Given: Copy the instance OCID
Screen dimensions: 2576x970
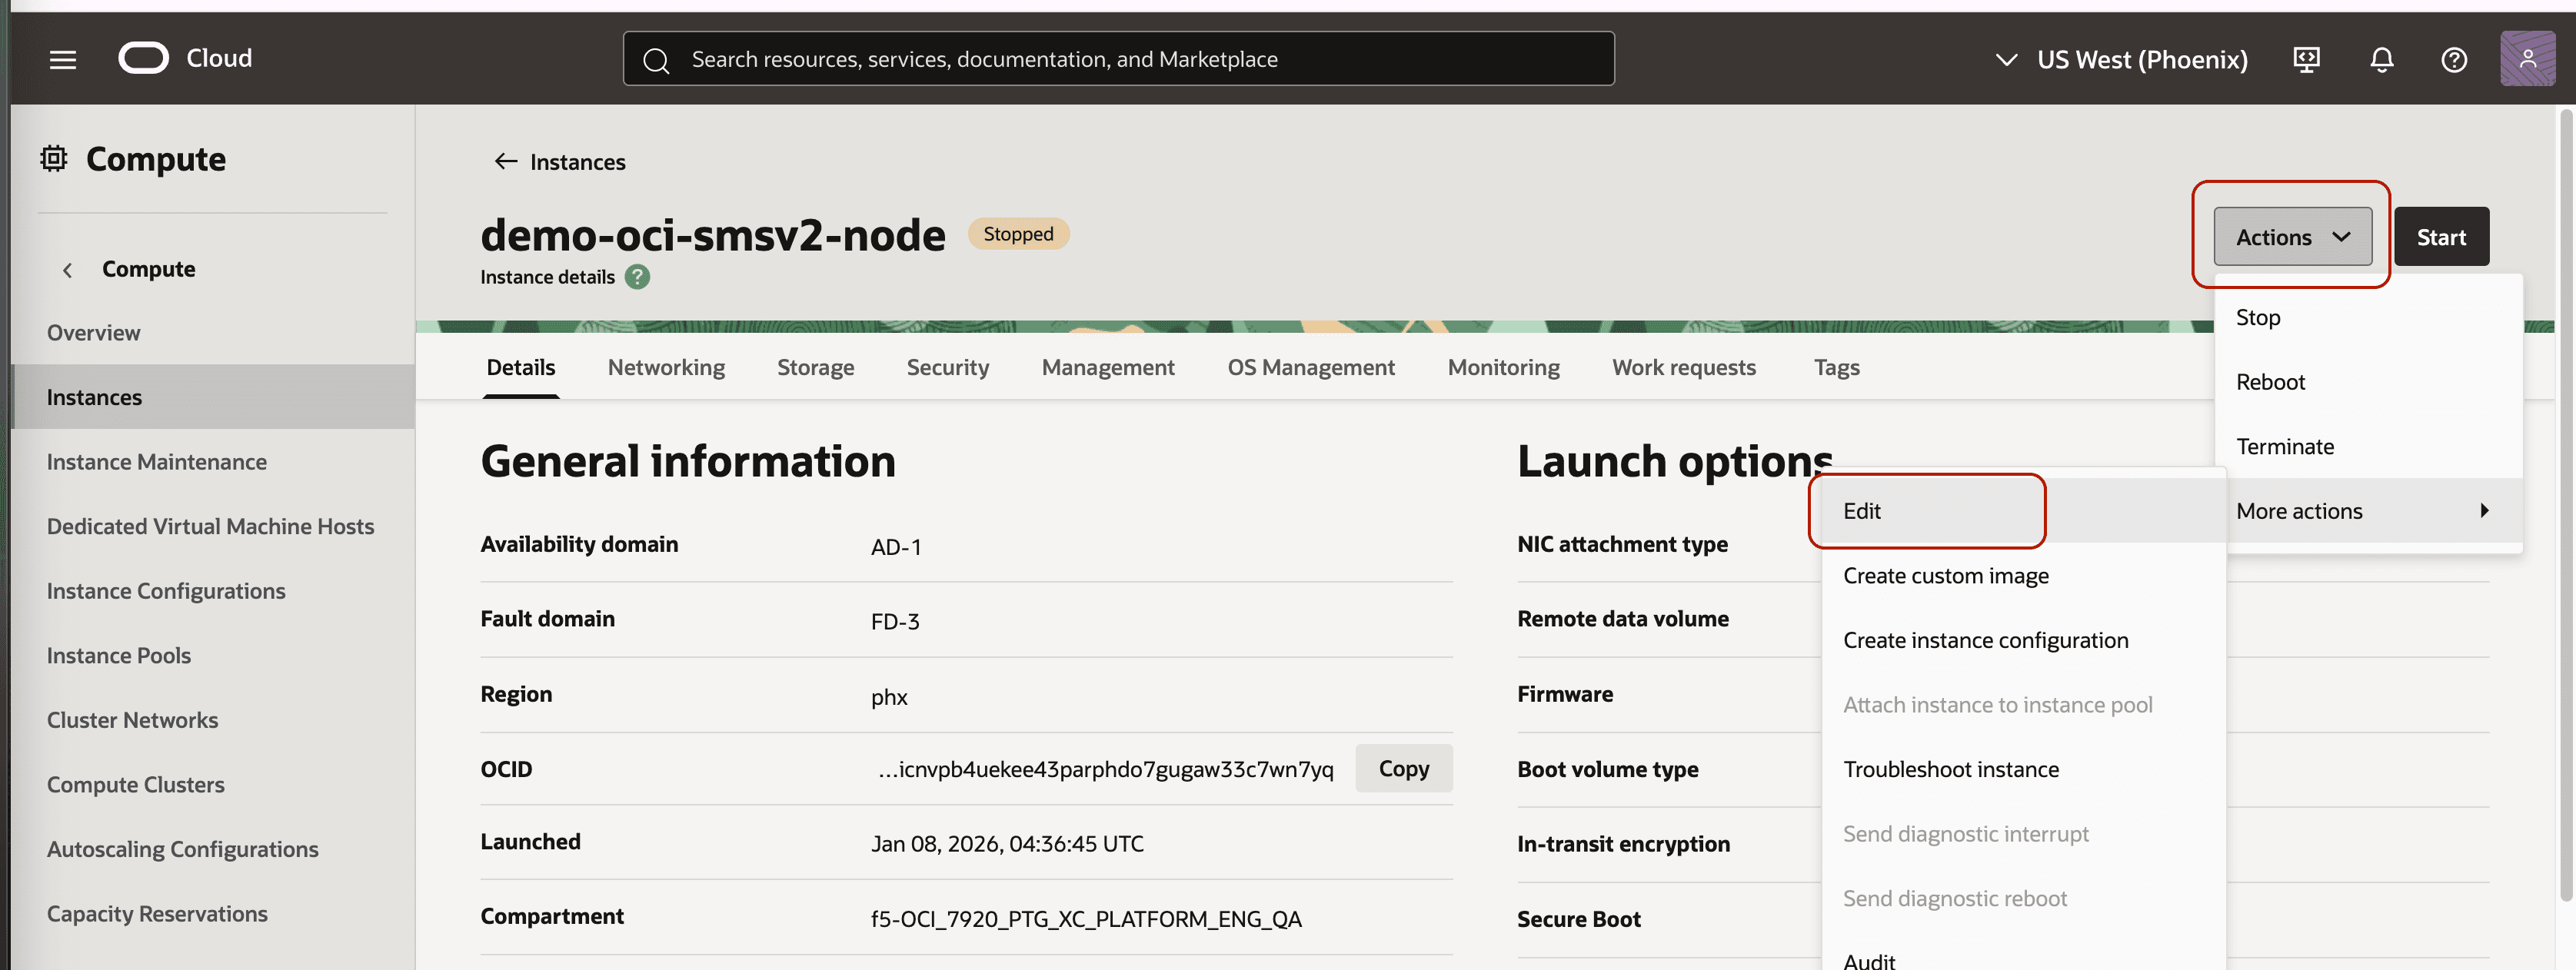Looking at the screenshot, I should [1404, 768].
